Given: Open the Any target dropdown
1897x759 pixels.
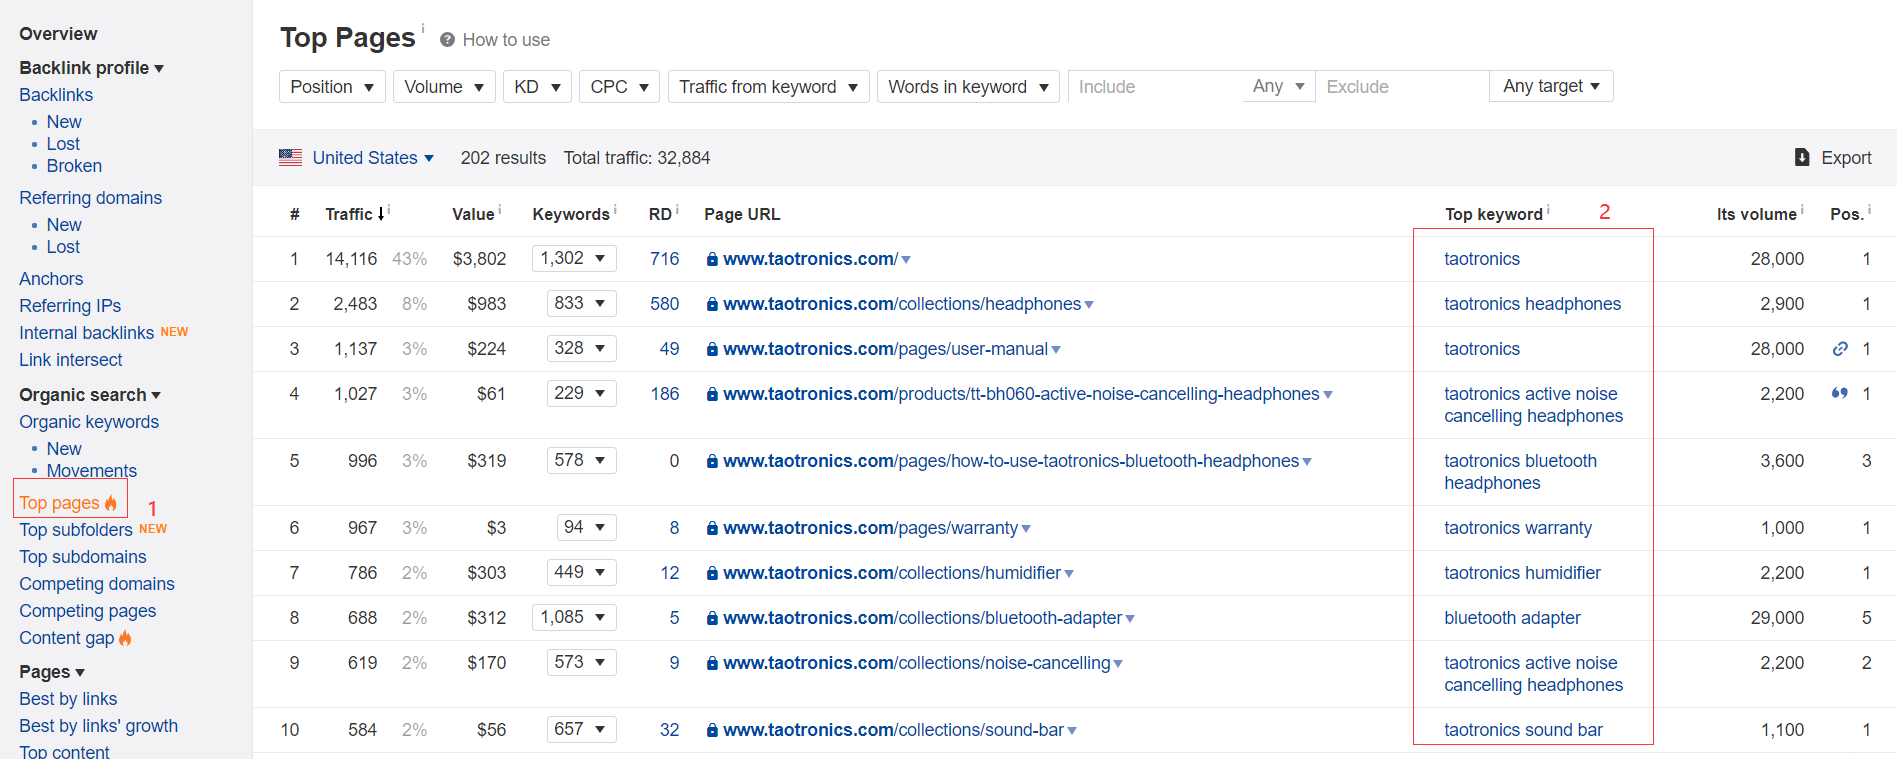Looking at the screenshot, I should tap(1551, 86).
